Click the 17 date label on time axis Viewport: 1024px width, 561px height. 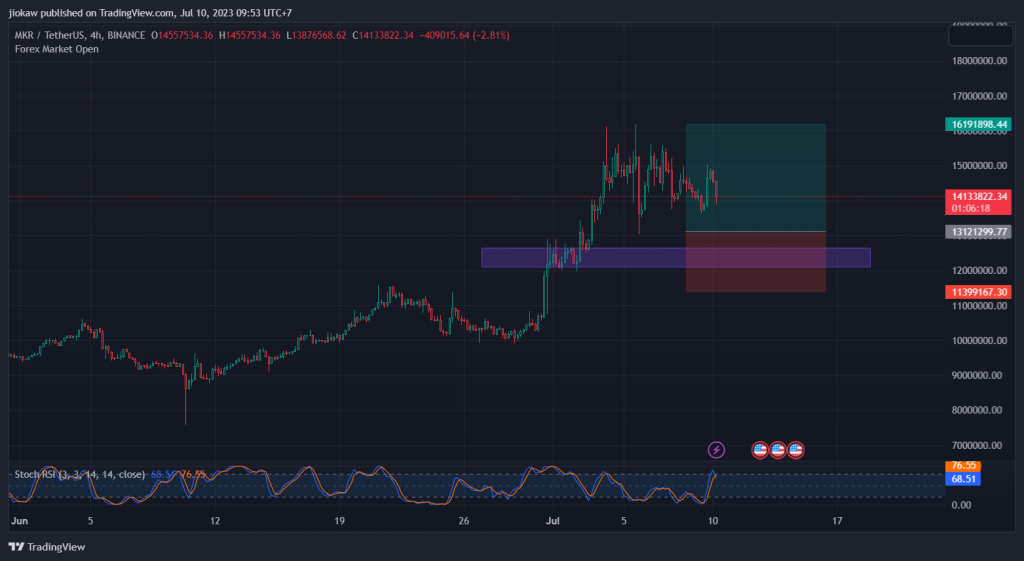point(837,521)
